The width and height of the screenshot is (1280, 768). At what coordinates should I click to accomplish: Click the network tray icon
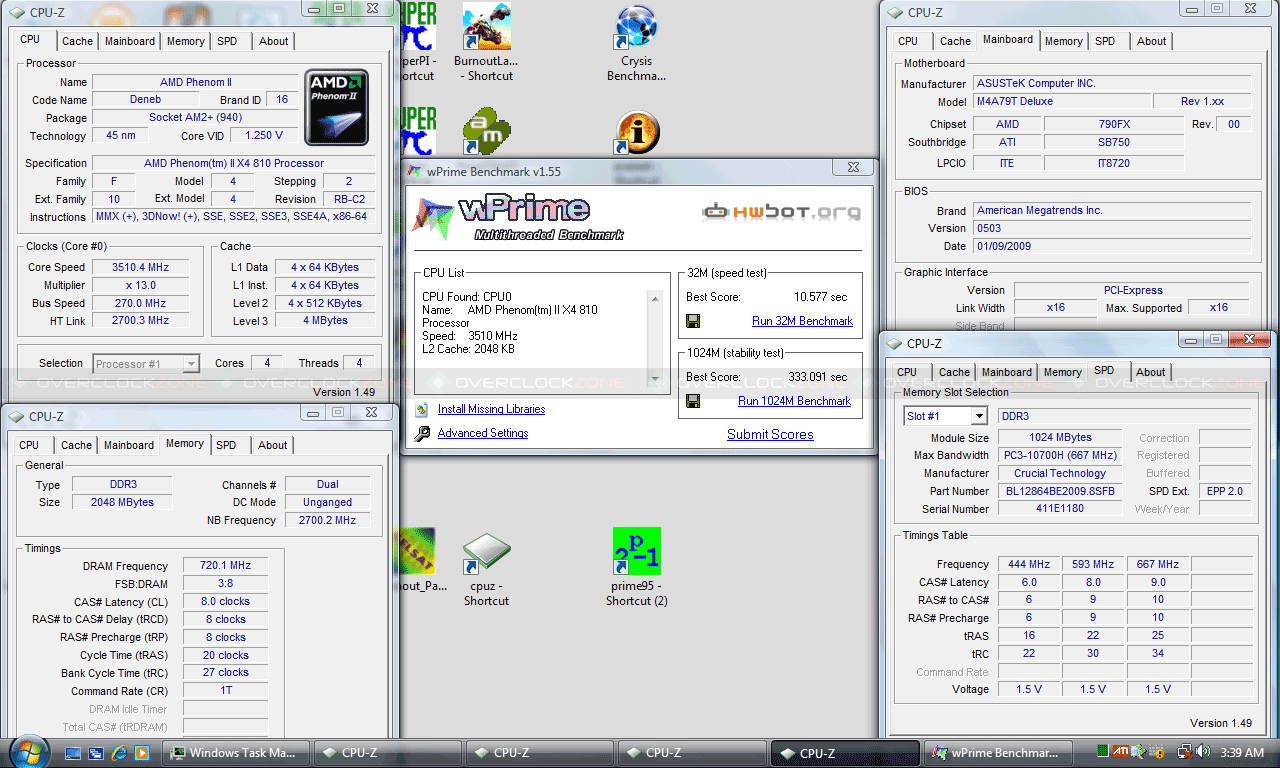[x=1183, y=752]
